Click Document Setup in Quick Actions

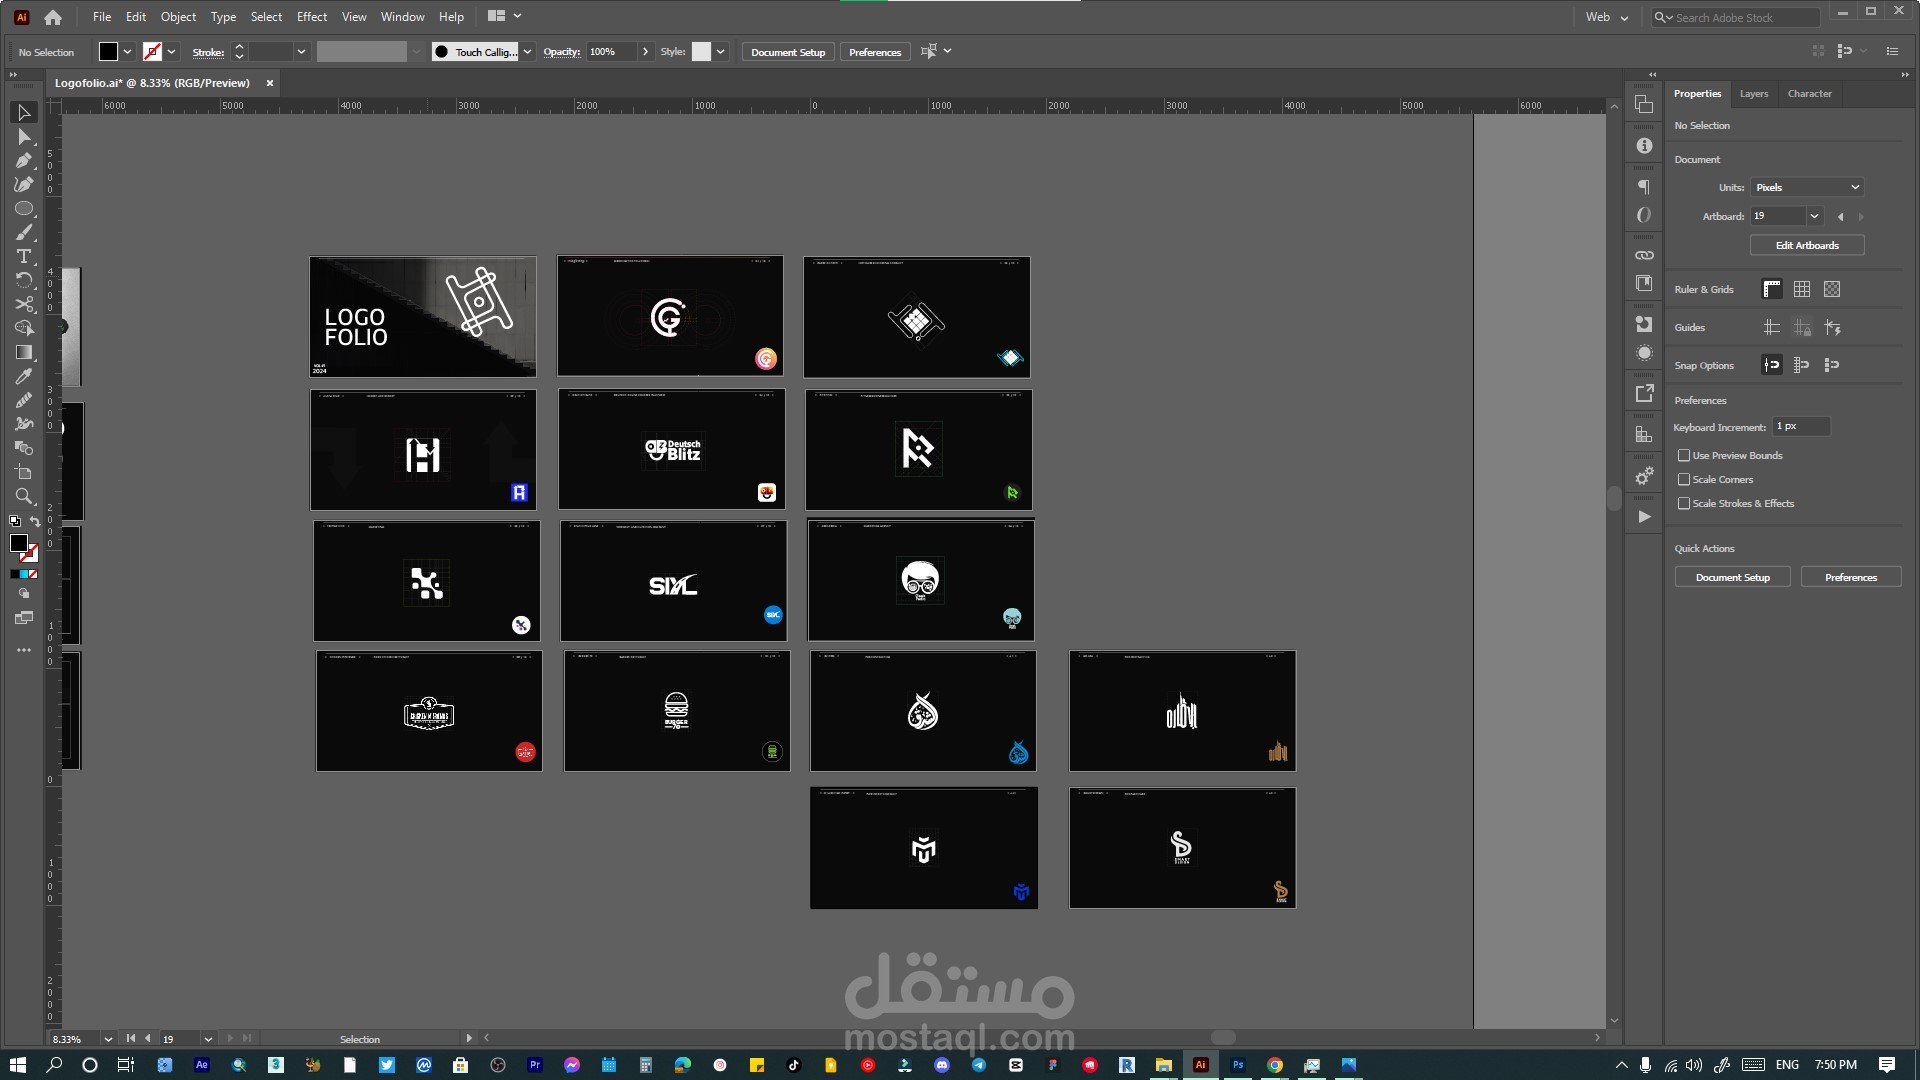click(1732, 577)
